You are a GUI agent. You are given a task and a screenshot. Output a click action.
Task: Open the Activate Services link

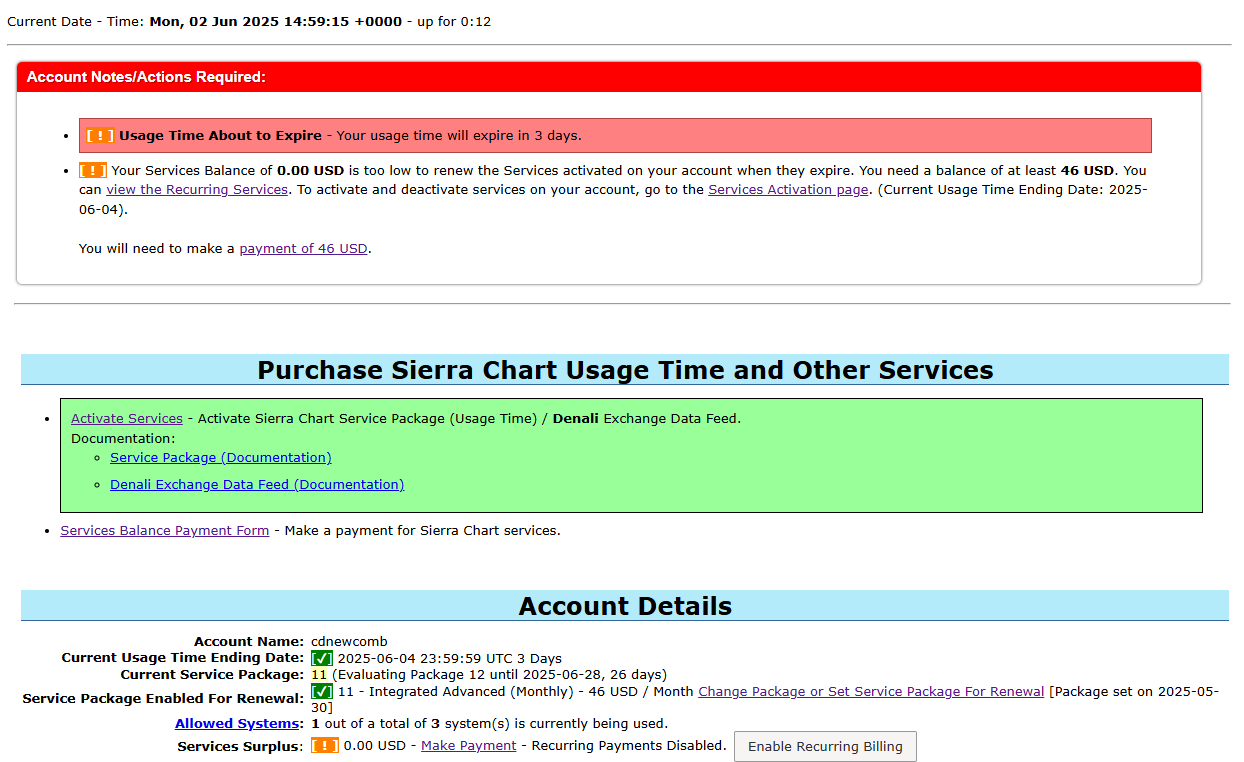click(x=127, y=418)
